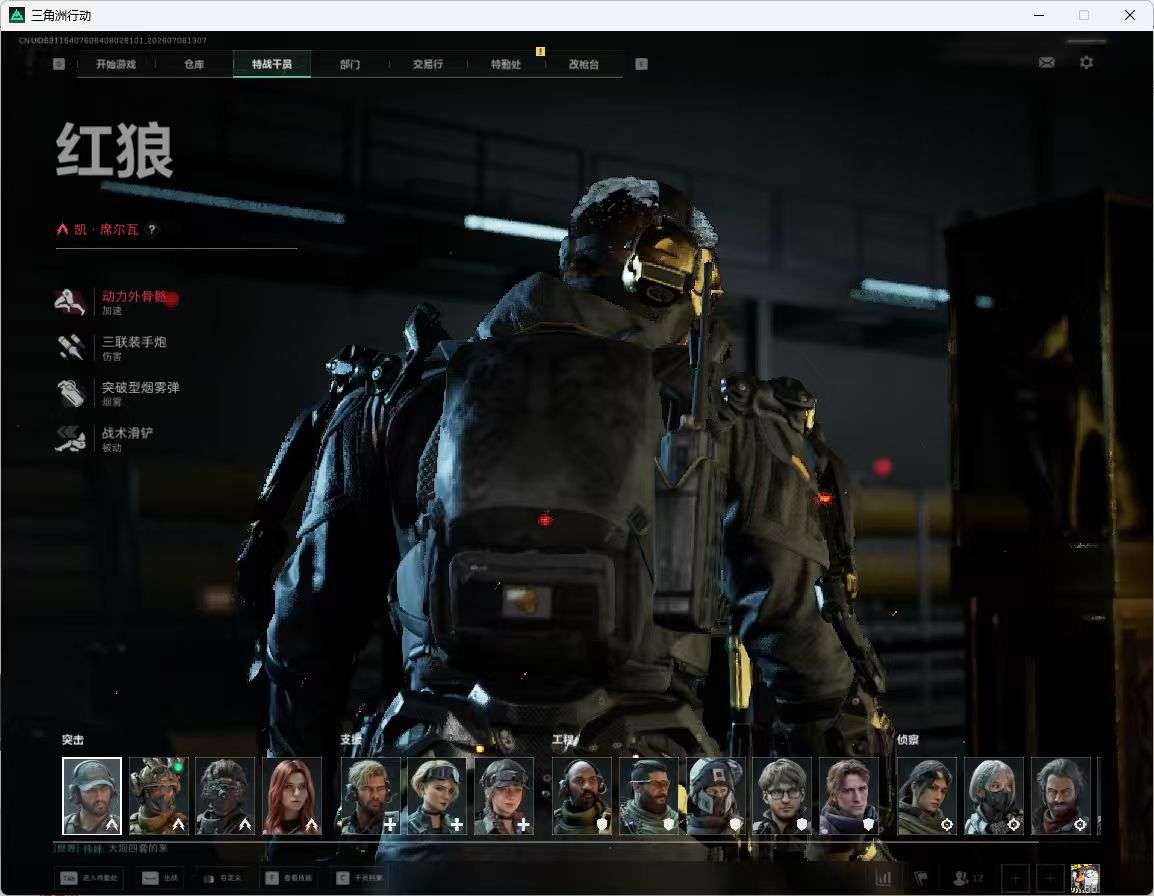This screenshot has height=896, width=1154.
Task: Open the 特勤处 tab
Action: point(506,64)
